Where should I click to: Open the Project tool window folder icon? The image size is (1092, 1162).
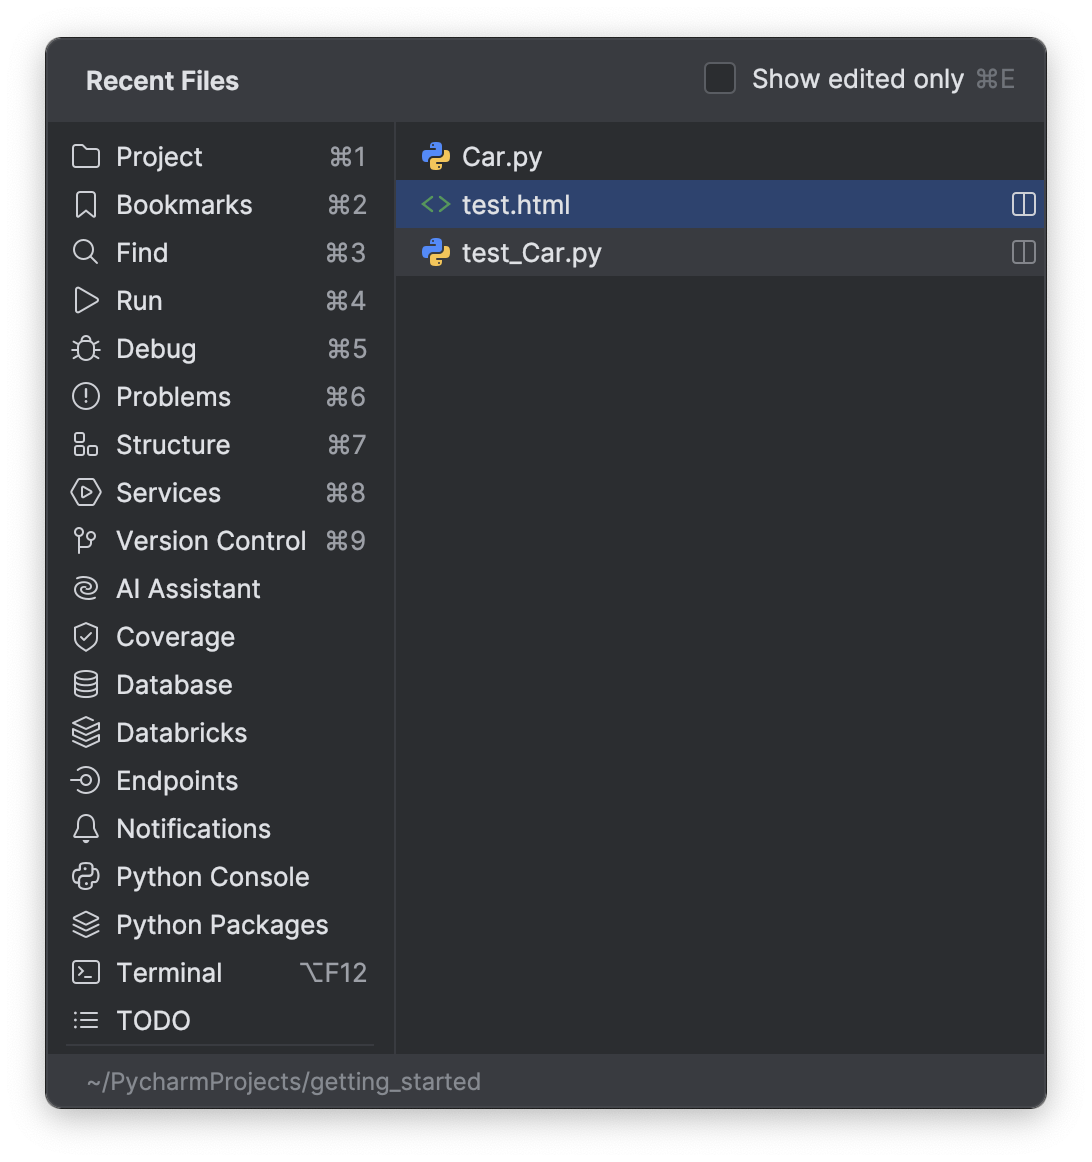[x=86, y=157]
